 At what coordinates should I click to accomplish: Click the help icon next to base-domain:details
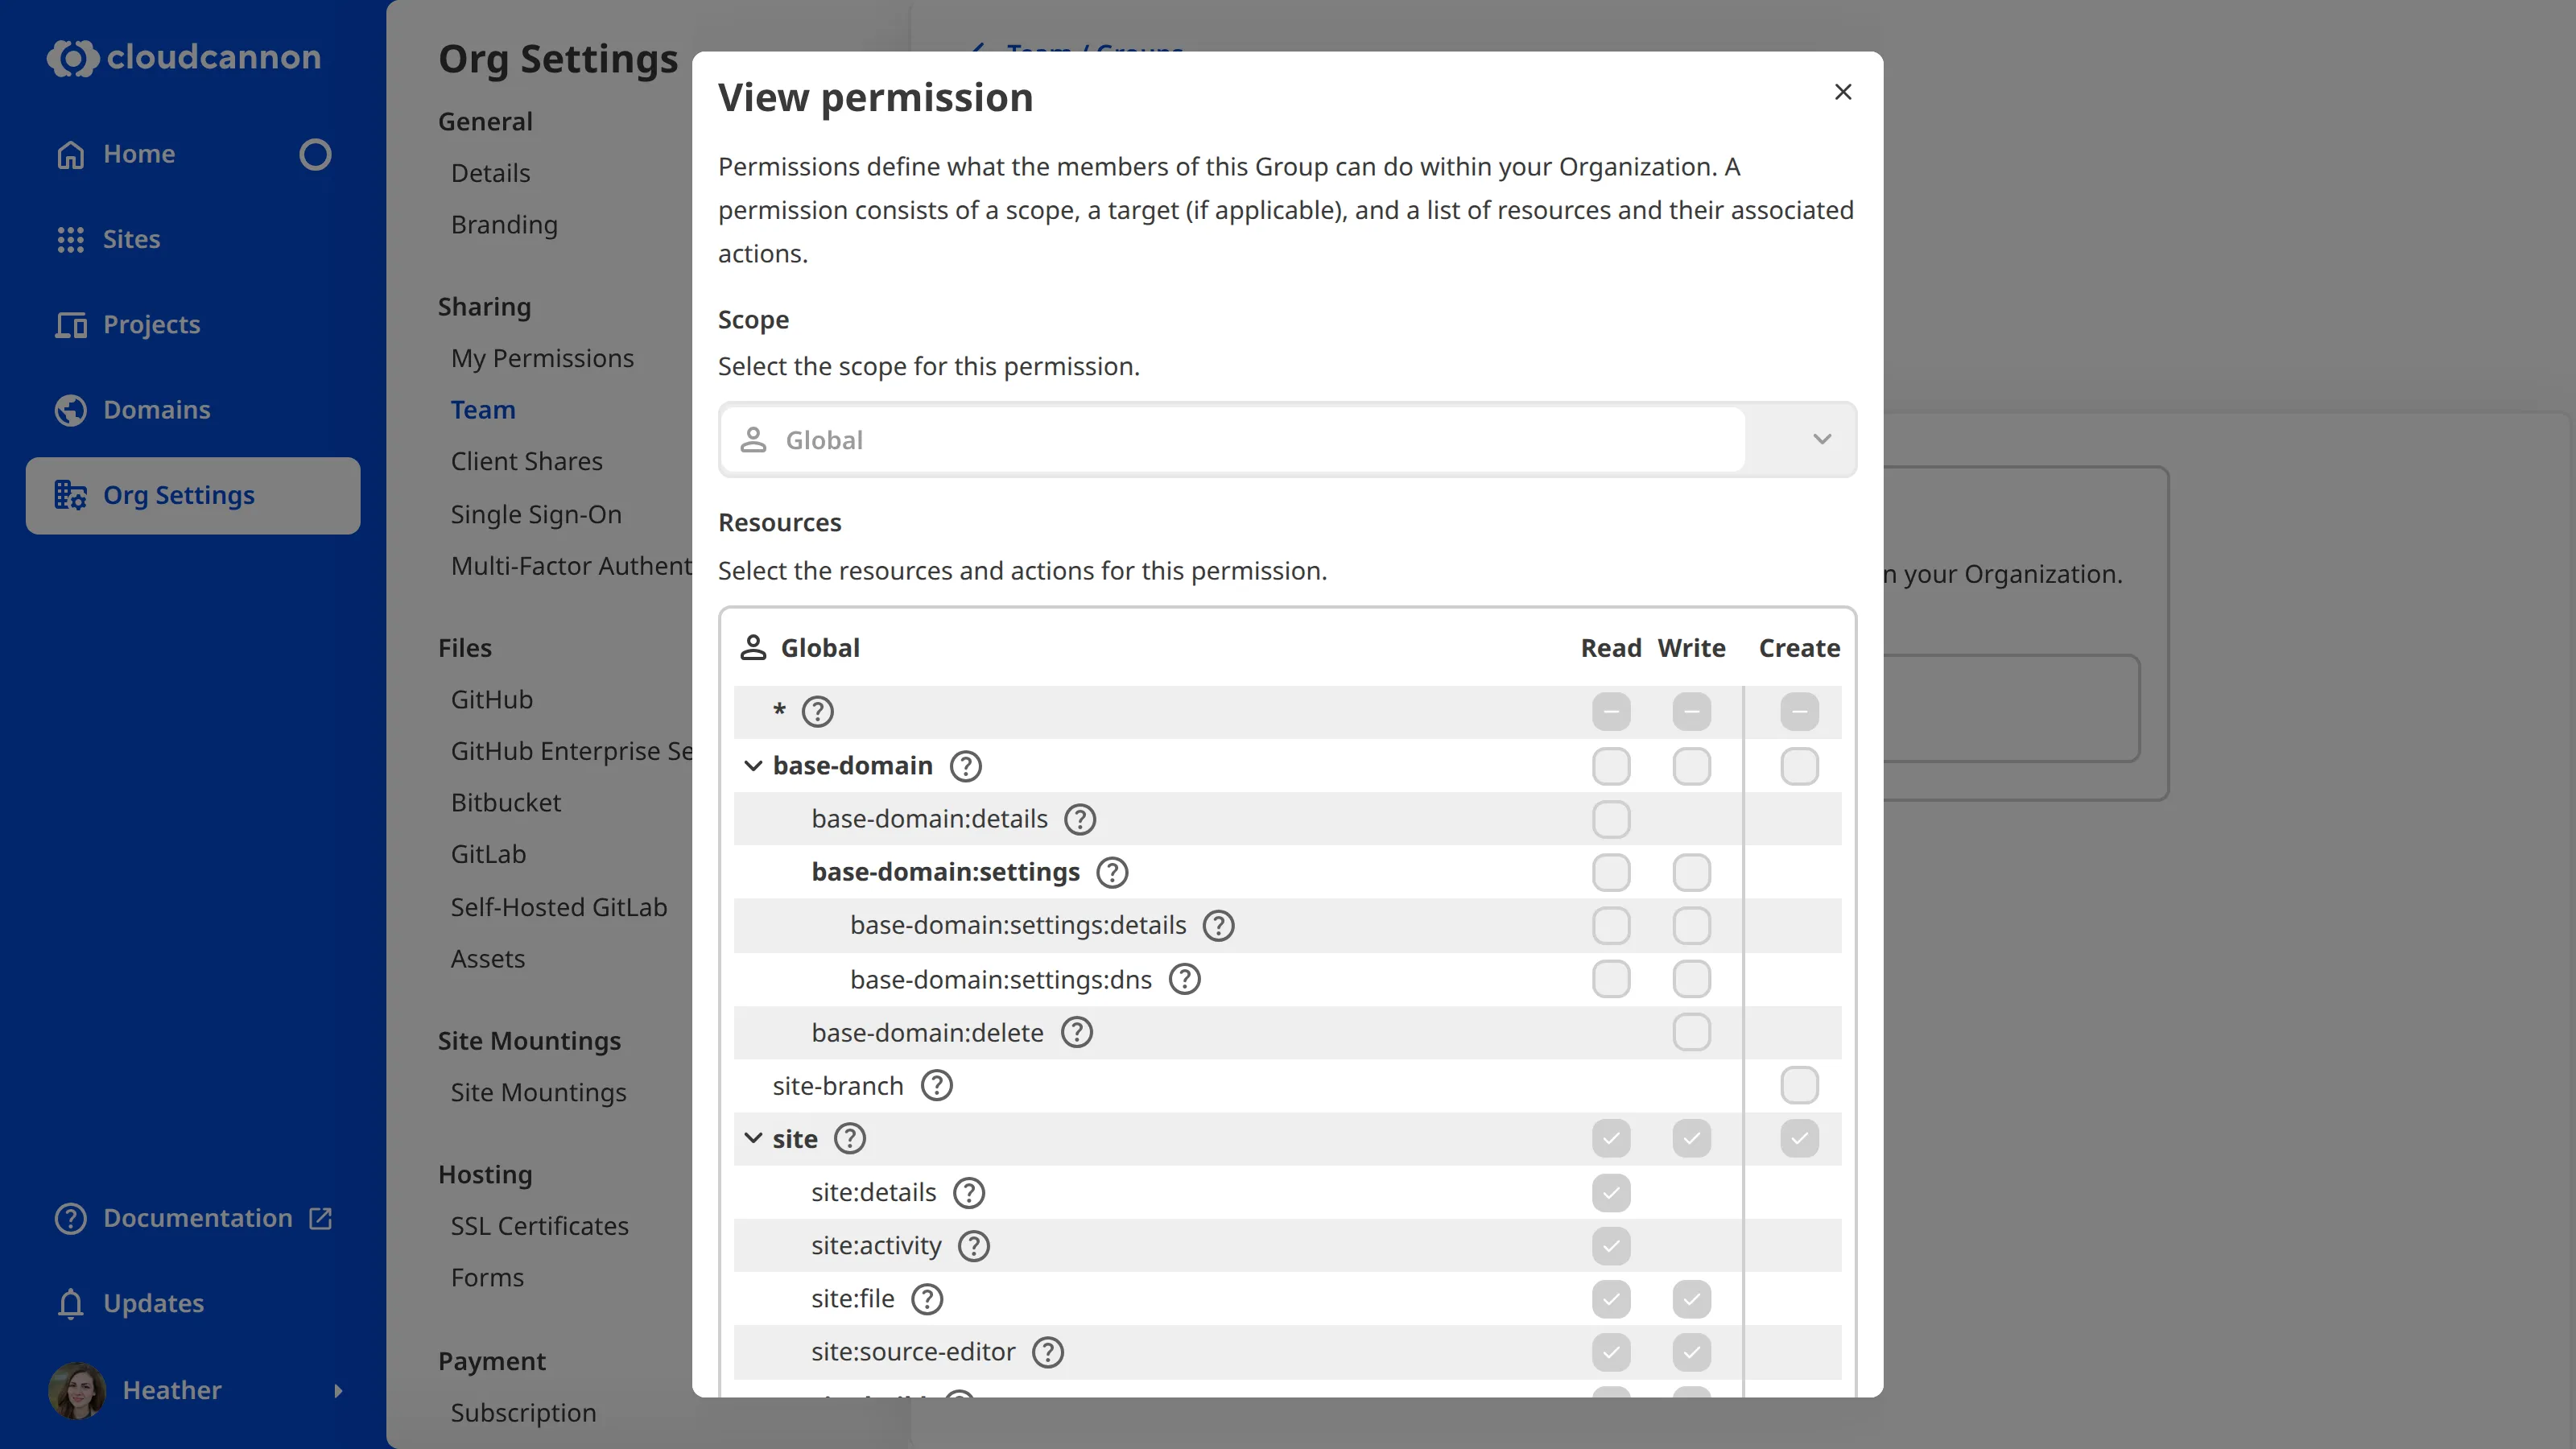pyautogui.click(x=1080, y=819)
